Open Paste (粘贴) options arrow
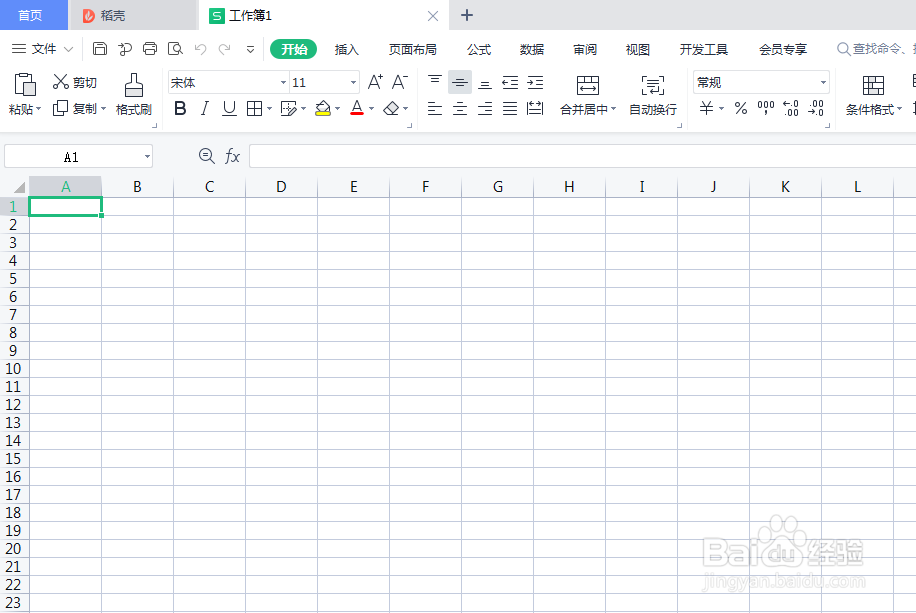This screenshot has width=916, height=613. point(39,109)
